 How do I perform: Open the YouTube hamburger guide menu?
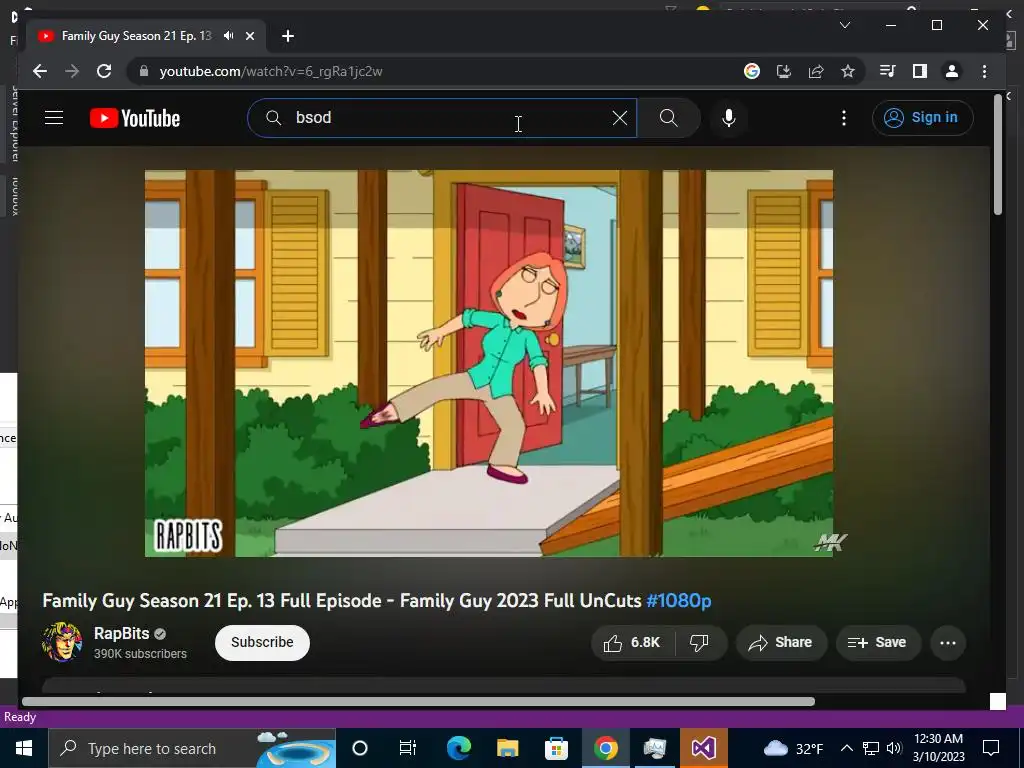tap(54, 118)
